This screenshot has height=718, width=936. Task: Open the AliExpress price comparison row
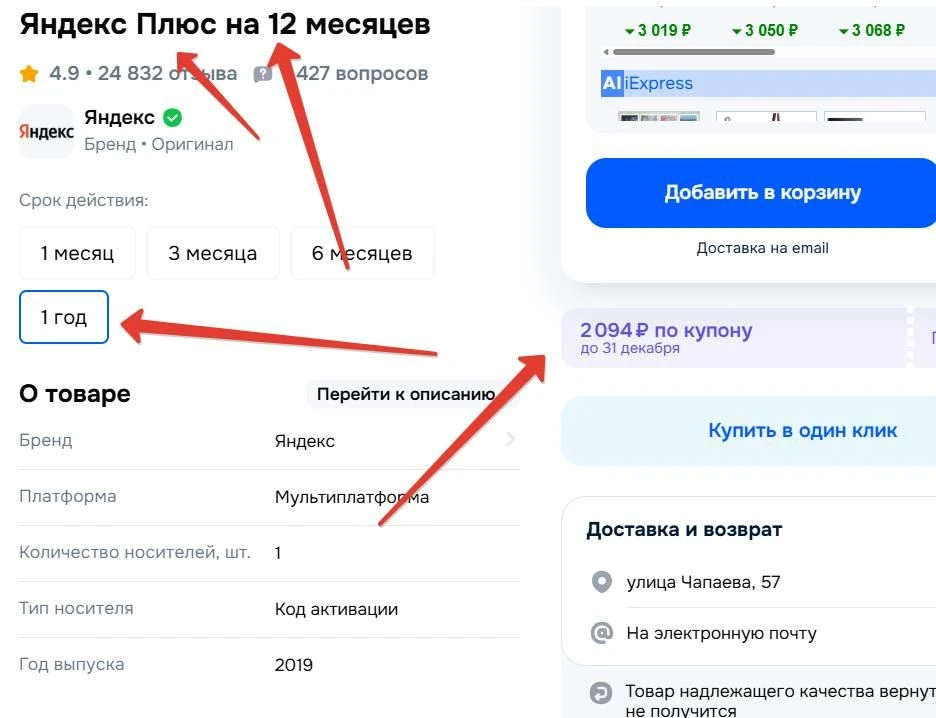tap(648, 84)
